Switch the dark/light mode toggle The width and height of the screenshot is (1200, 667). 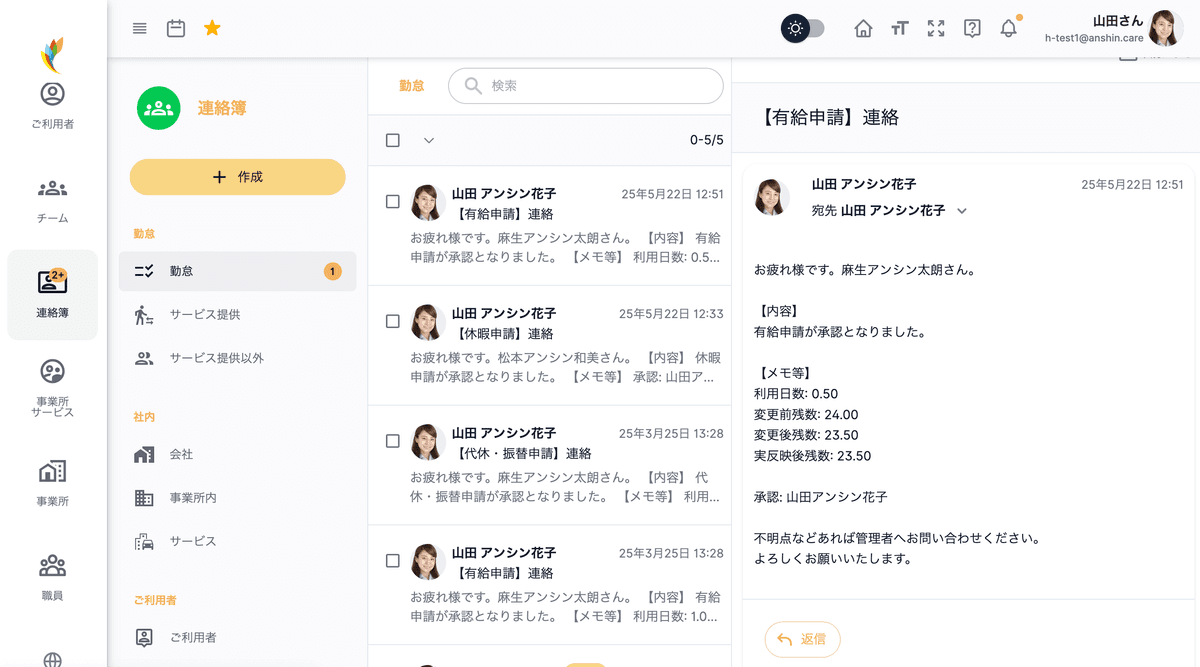[x=803, y=28]
